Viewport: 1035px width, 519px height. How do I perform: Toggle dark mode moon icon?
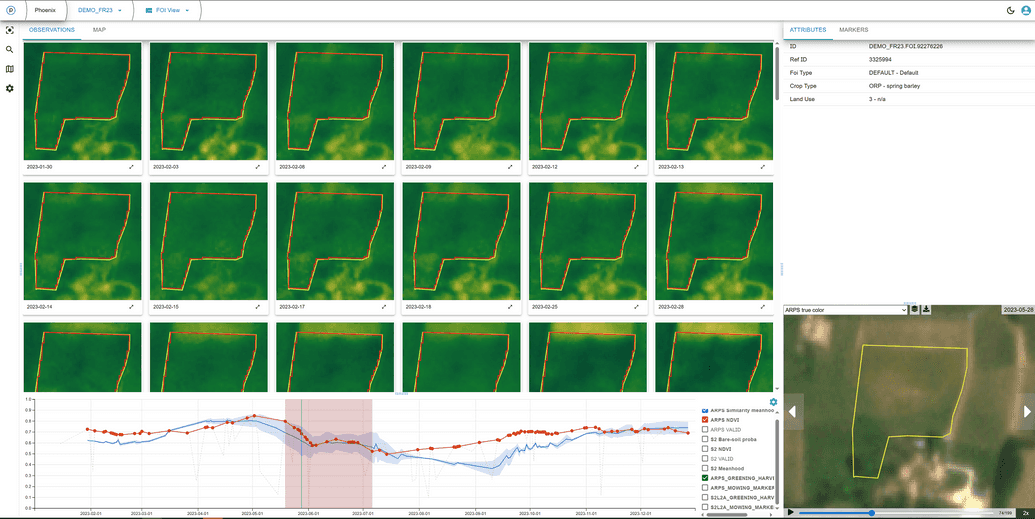1010,10
